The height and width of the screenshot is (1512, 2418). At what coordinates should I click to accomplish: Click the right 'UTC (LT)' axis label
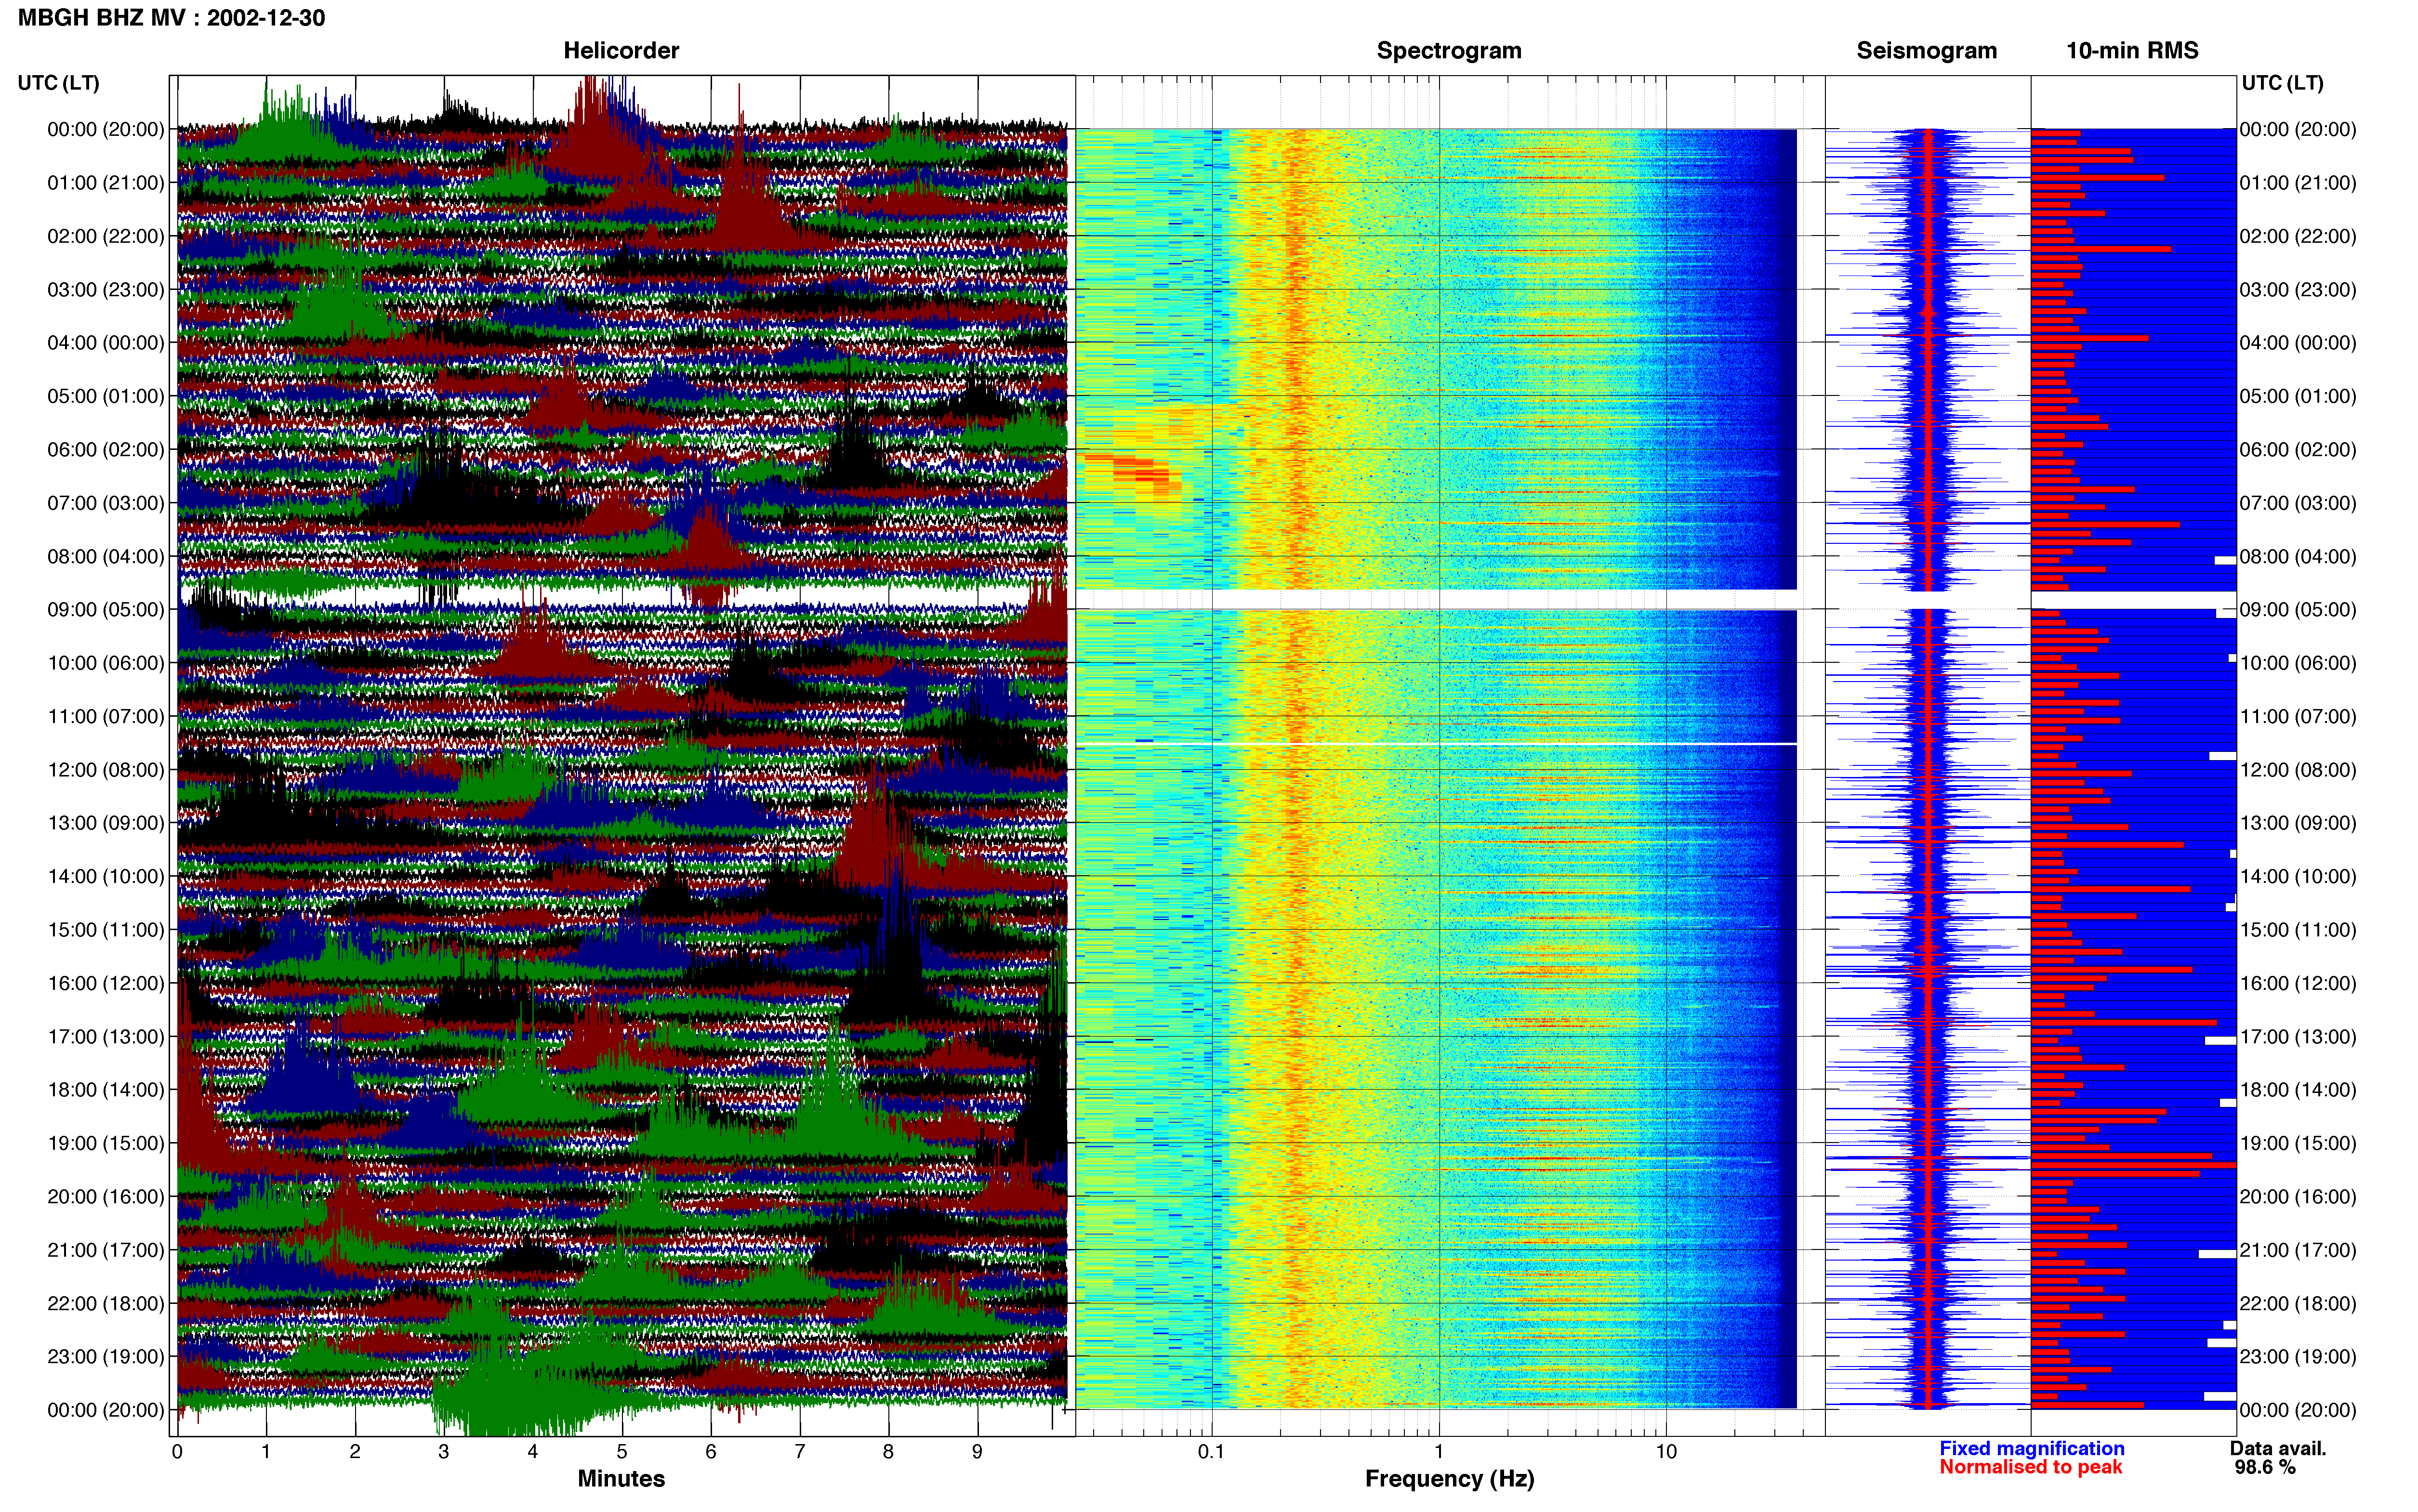[x=2282, y=83]
